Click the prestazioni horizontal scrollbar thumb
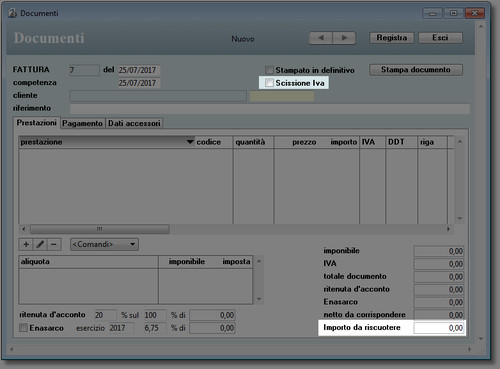The width and height of the screenshot is (500, 369). point(100,229)
